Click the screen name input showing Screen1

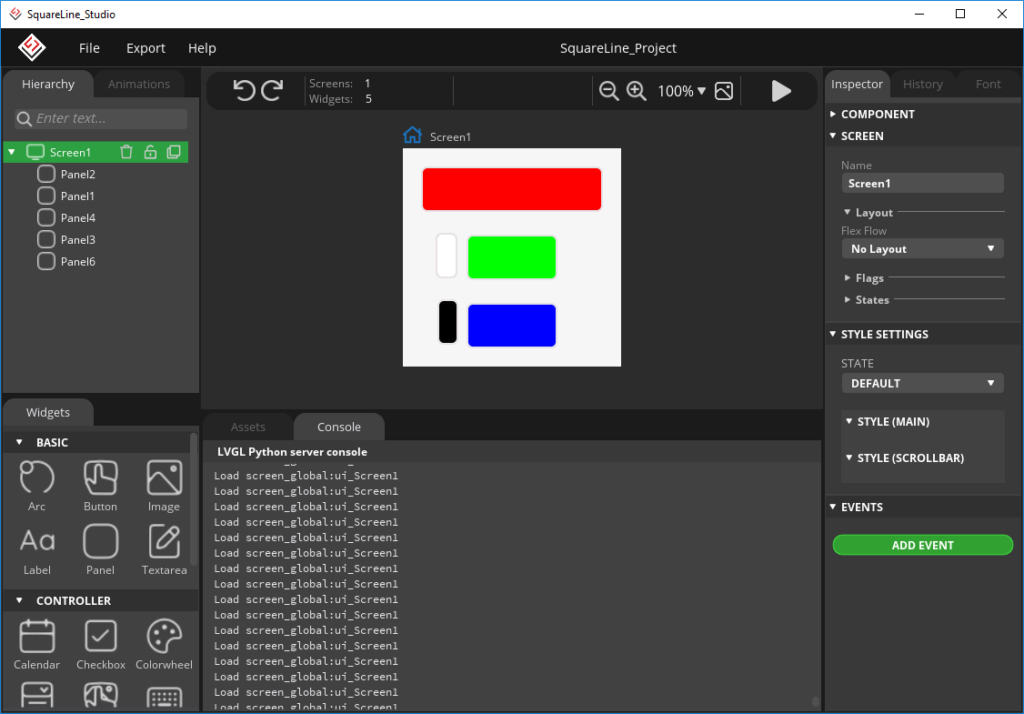(921, 182)
